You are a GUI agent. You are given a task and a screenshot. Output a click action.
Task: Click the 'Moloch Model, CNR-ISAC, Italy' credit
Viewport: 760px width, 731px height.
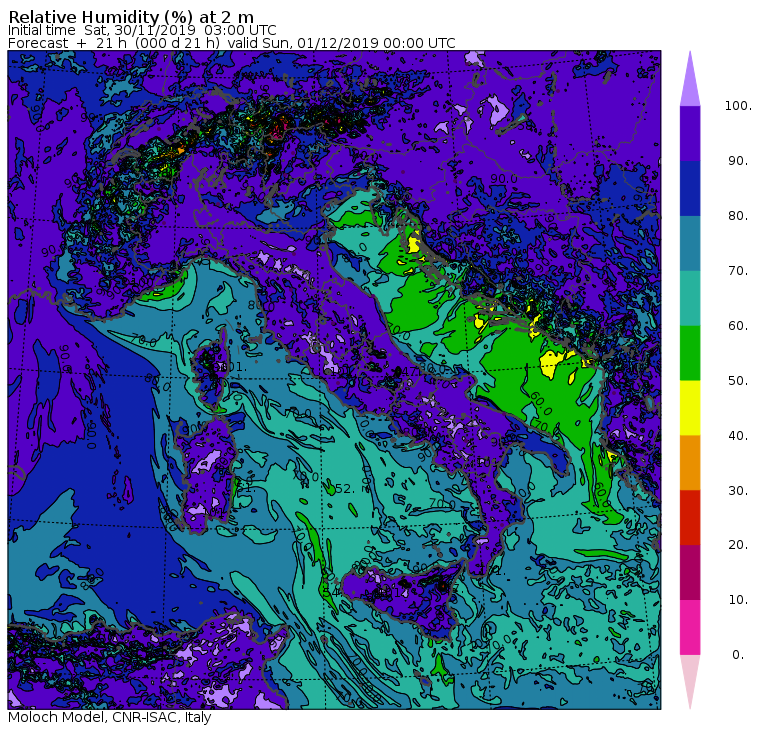click(x=110, y=717)
